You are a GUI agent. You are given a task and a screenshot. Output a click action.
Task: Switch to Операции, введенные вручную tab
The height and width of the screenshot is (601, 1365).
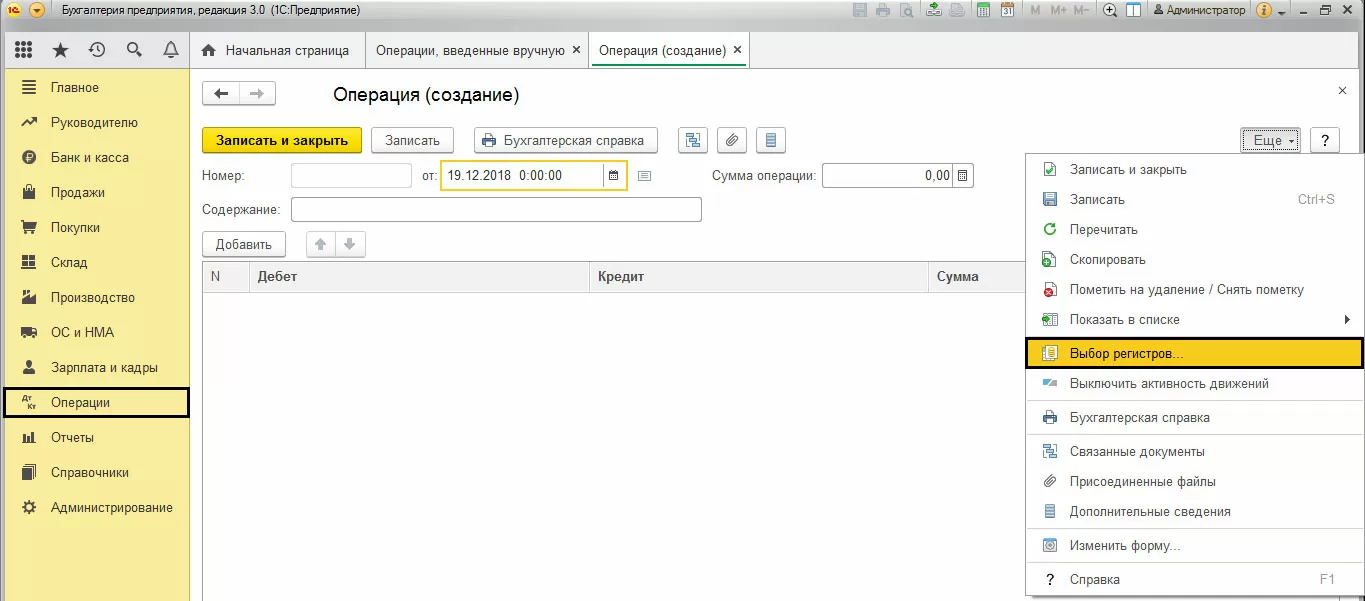pyautogui.click(x=470, y=50)
